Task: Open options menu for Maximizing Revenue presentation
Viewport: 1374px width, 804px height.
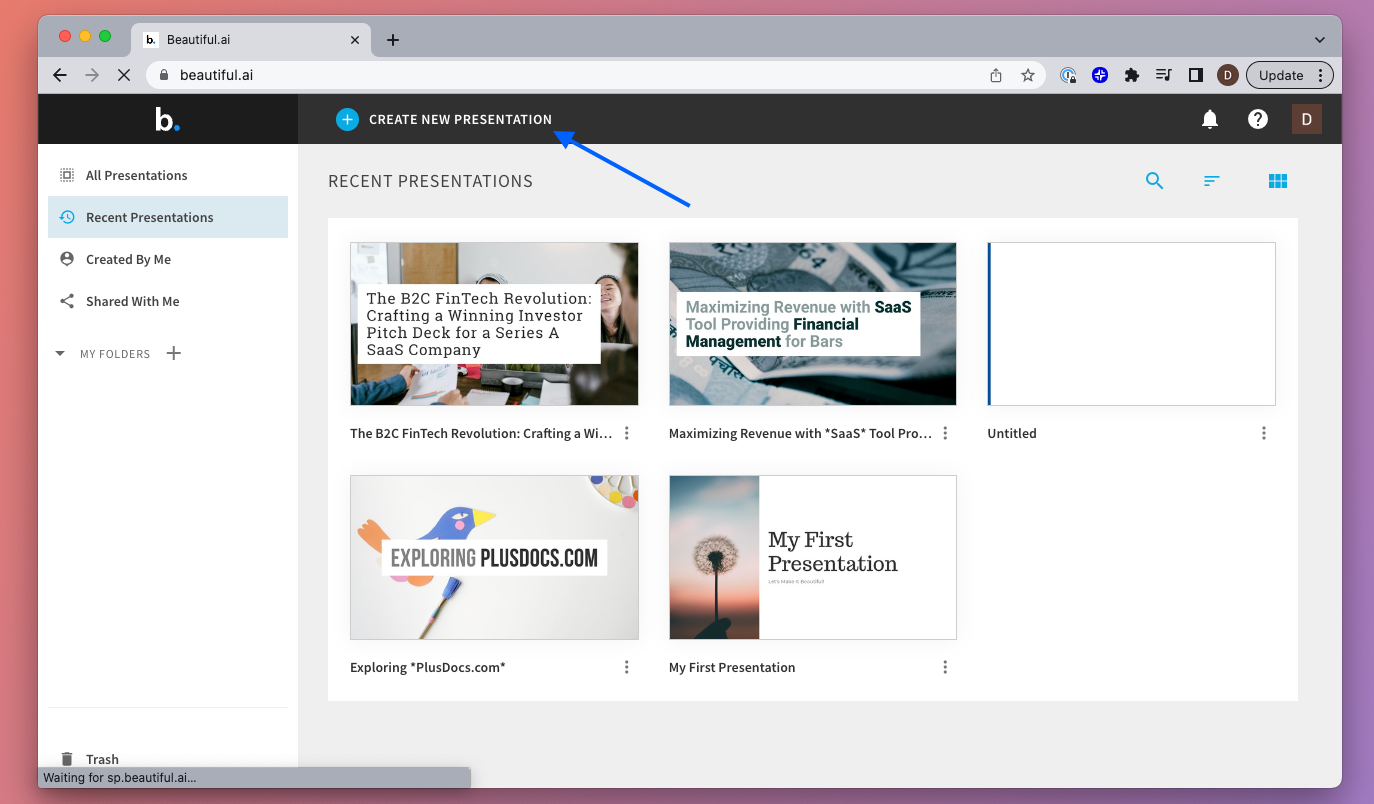Action: click(945, 433)
